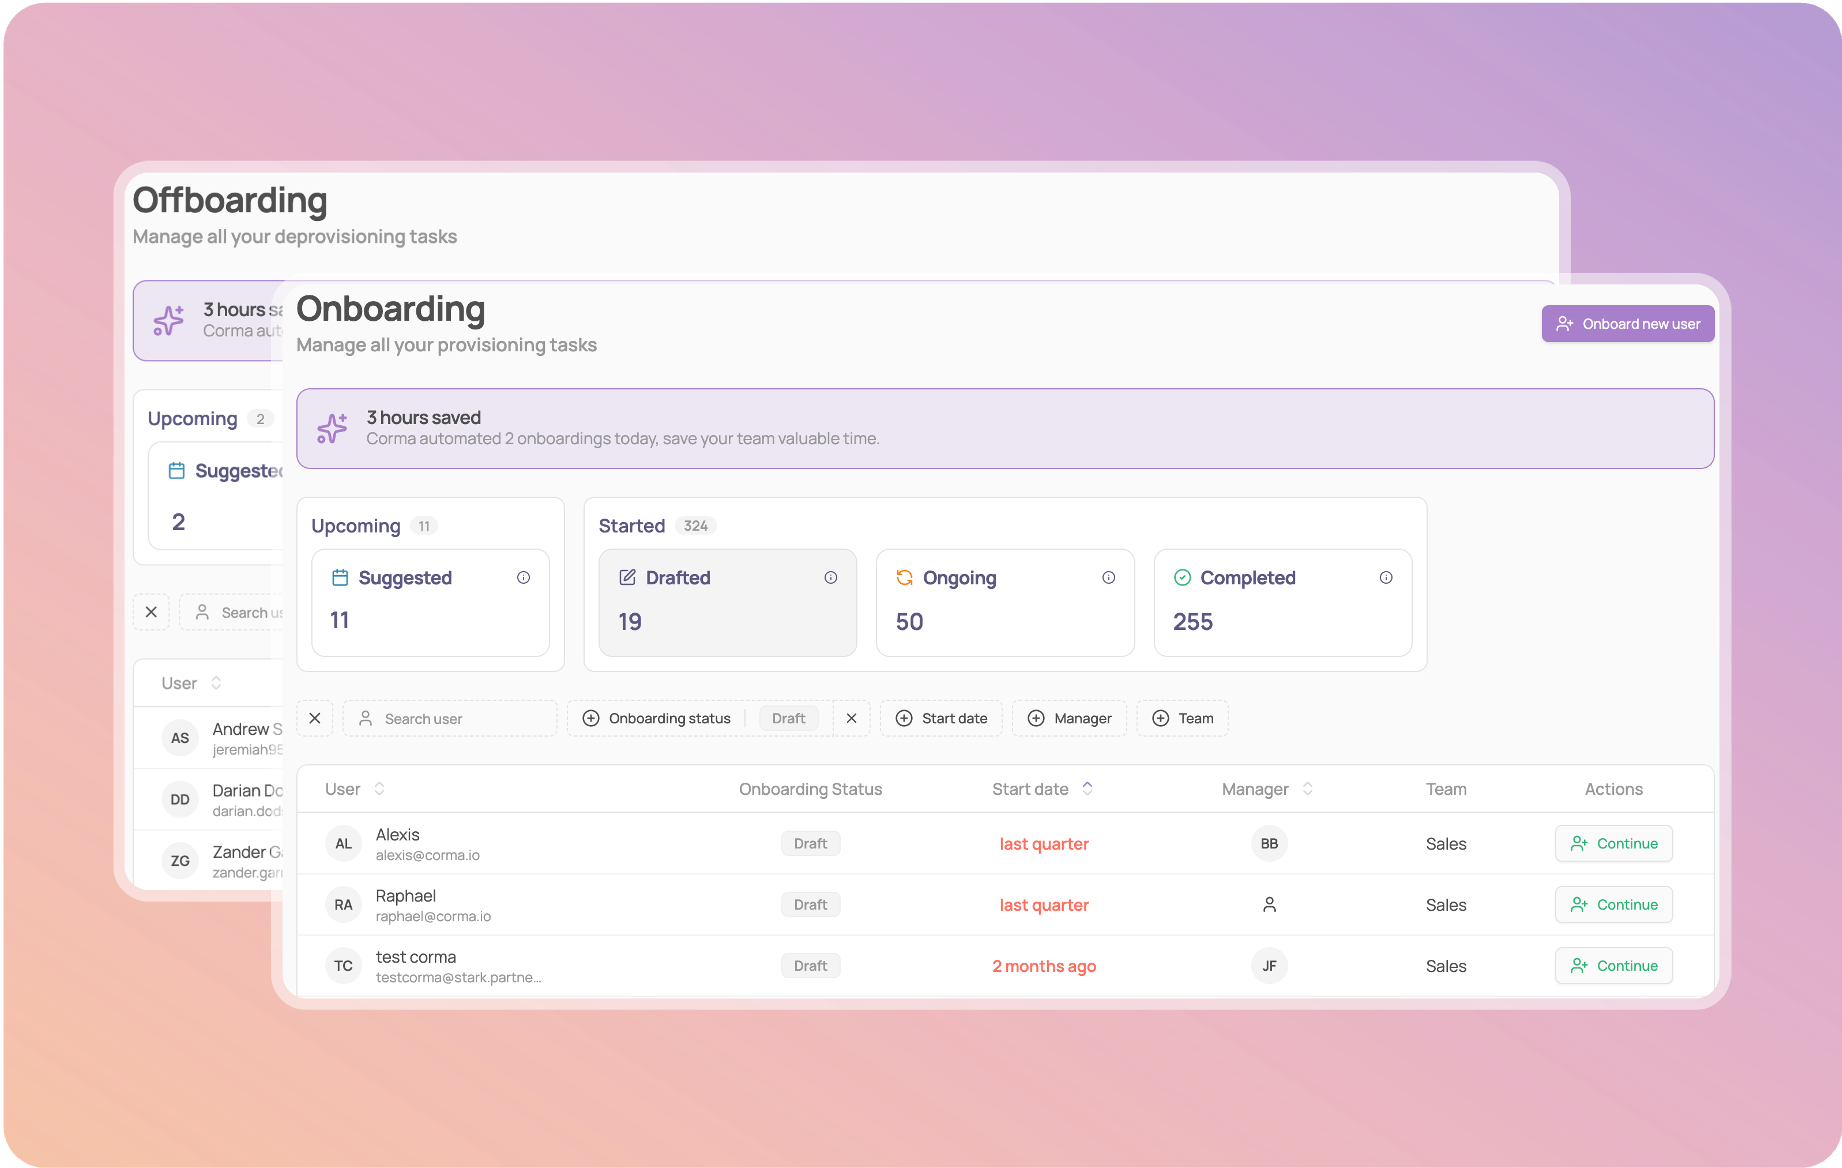Click the info icon on Suggested card
The image size is (1842, 1168).
tap(523, 578)
